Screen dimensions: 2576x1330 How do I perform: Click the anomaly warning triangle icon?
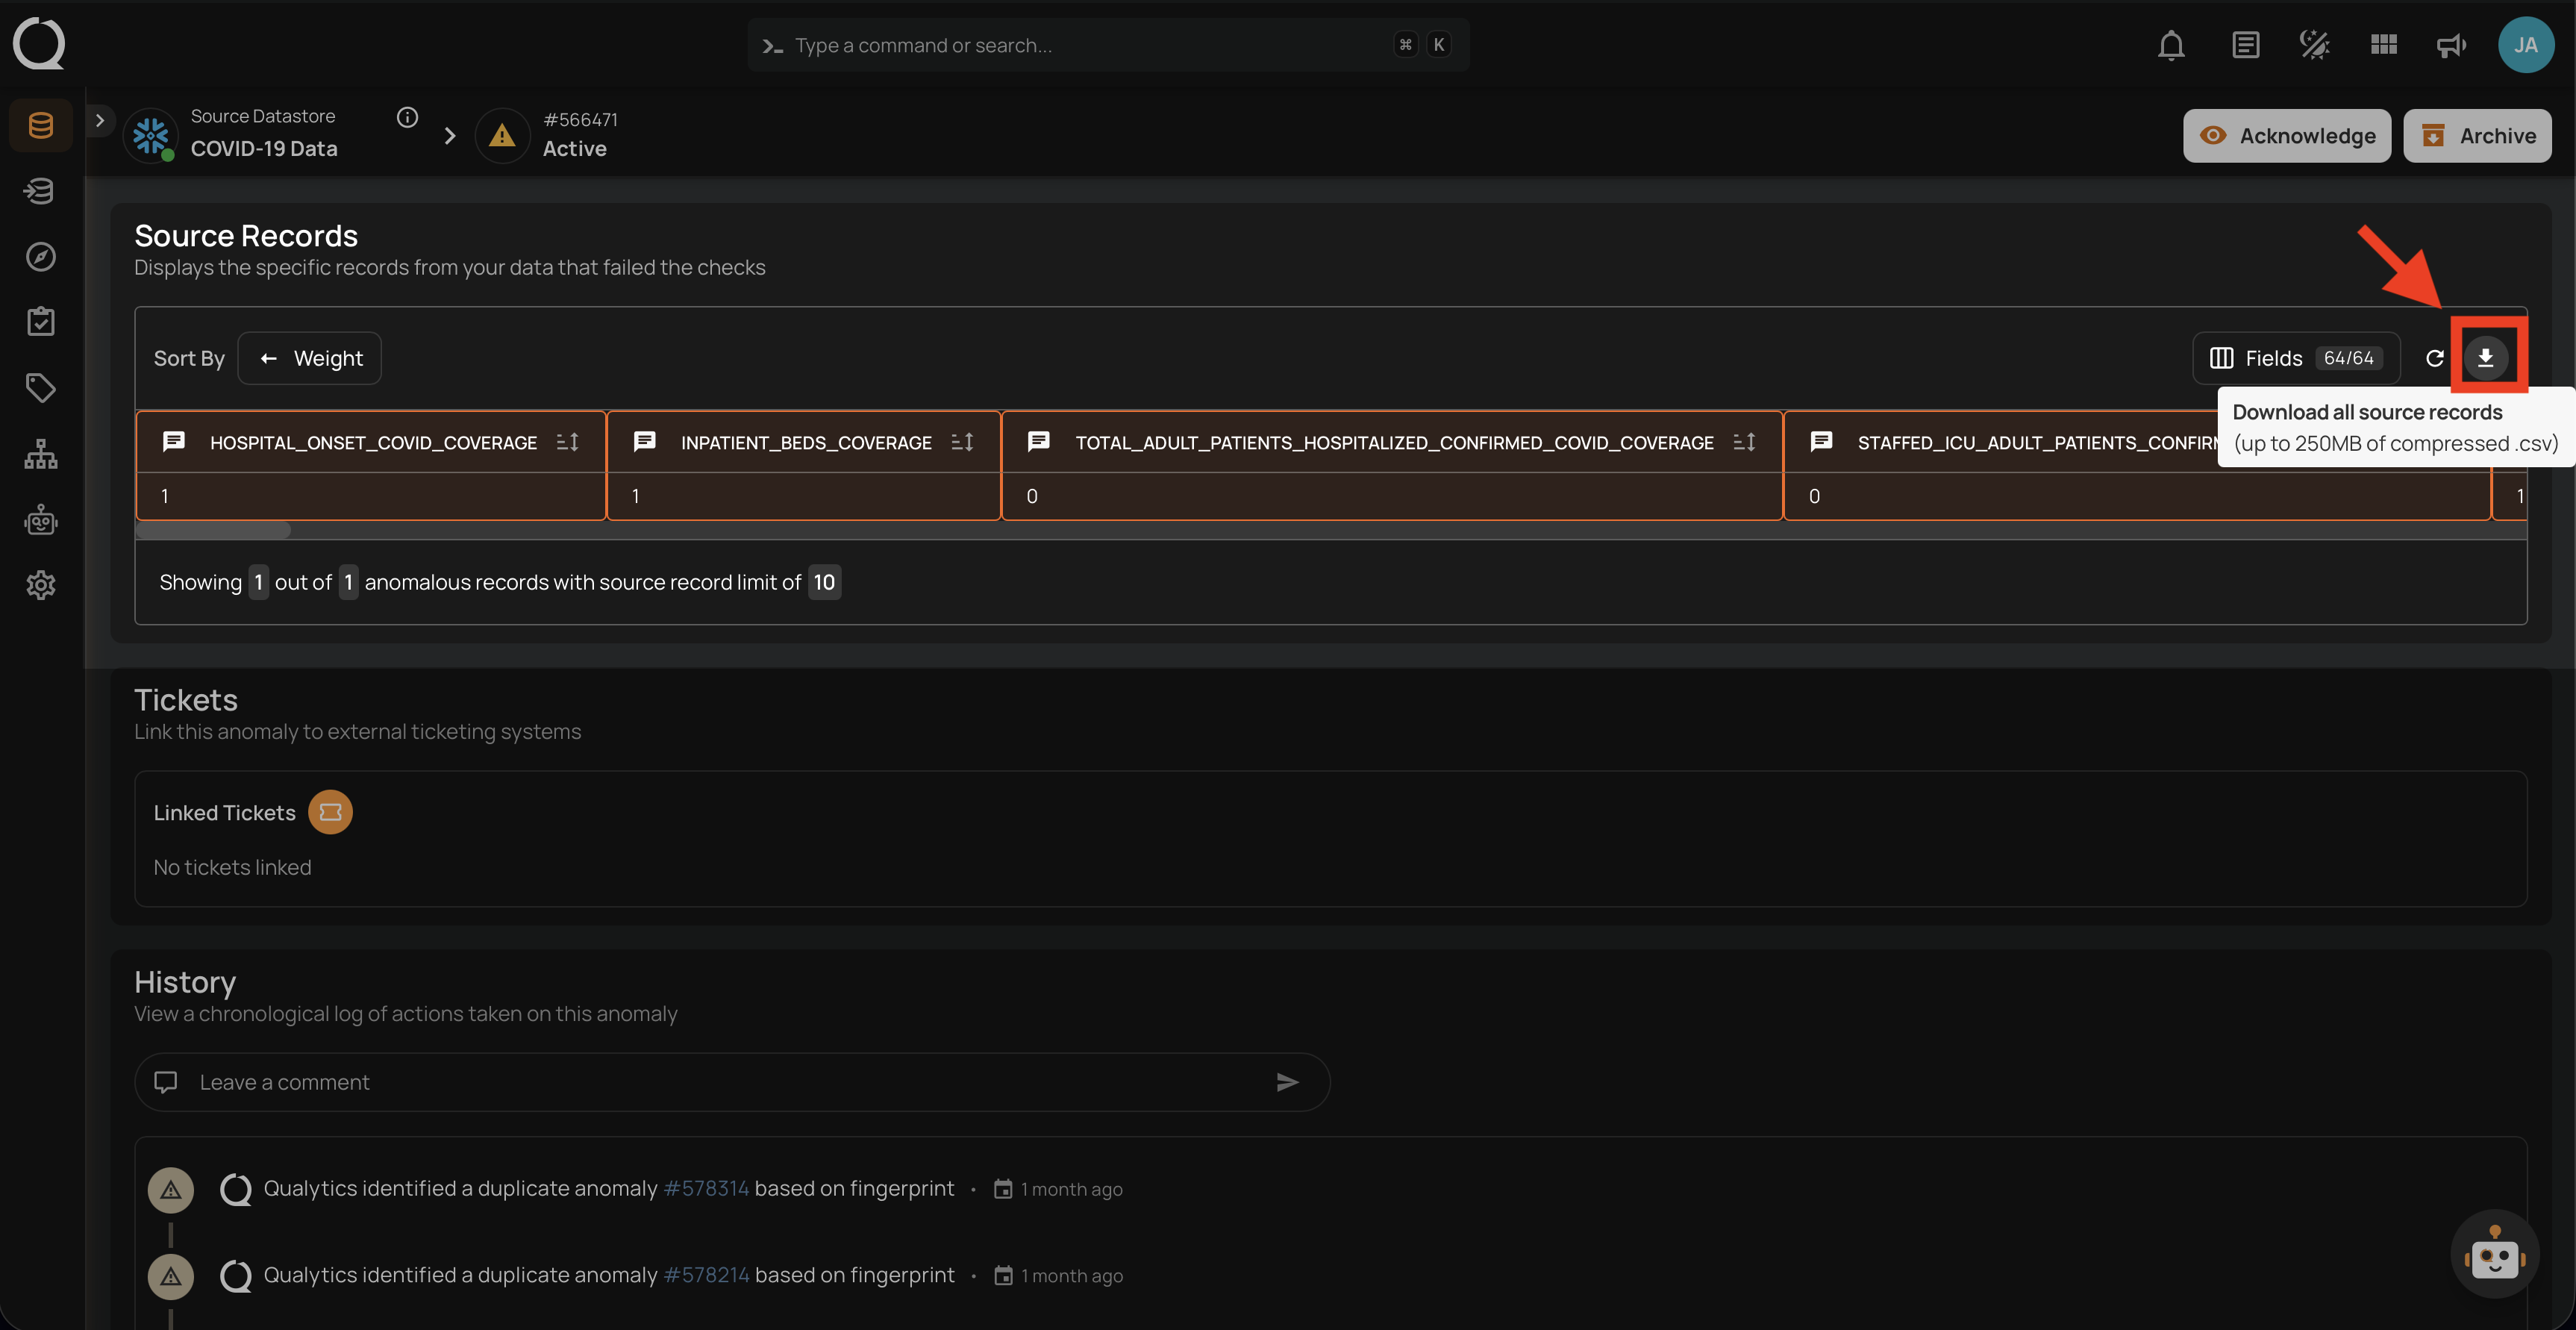pyautogui.click(x=502, y=135)
